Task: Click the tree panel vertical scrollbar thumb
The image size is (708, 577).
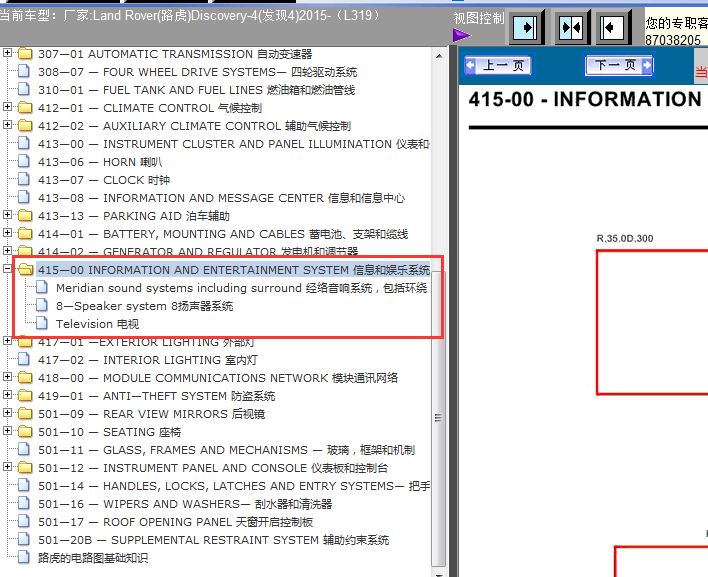Action: pos(438,418)
